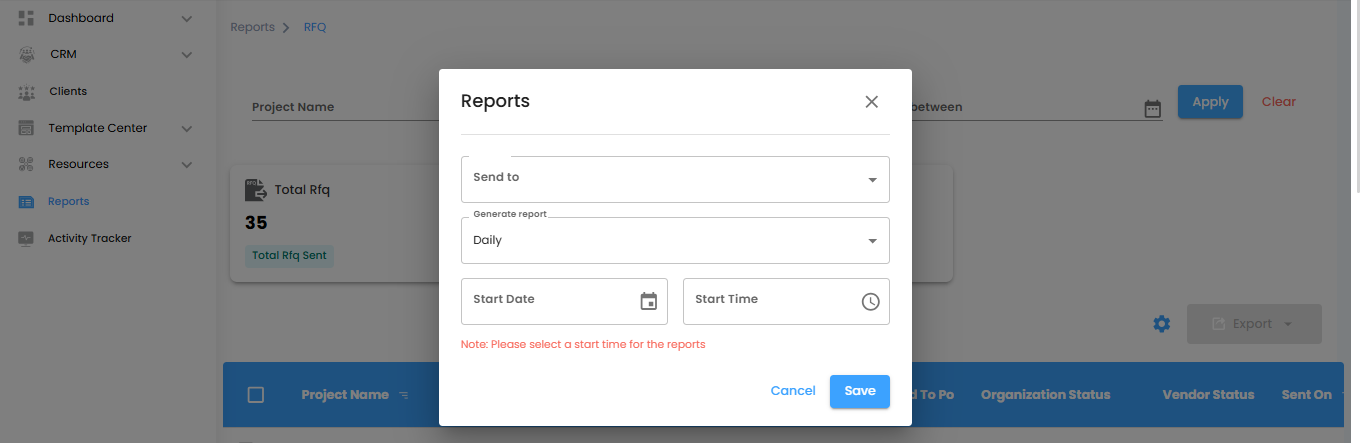Go to Reports breadcrumb link
This screenshot has width=1364, height=443.
point(252,27)
